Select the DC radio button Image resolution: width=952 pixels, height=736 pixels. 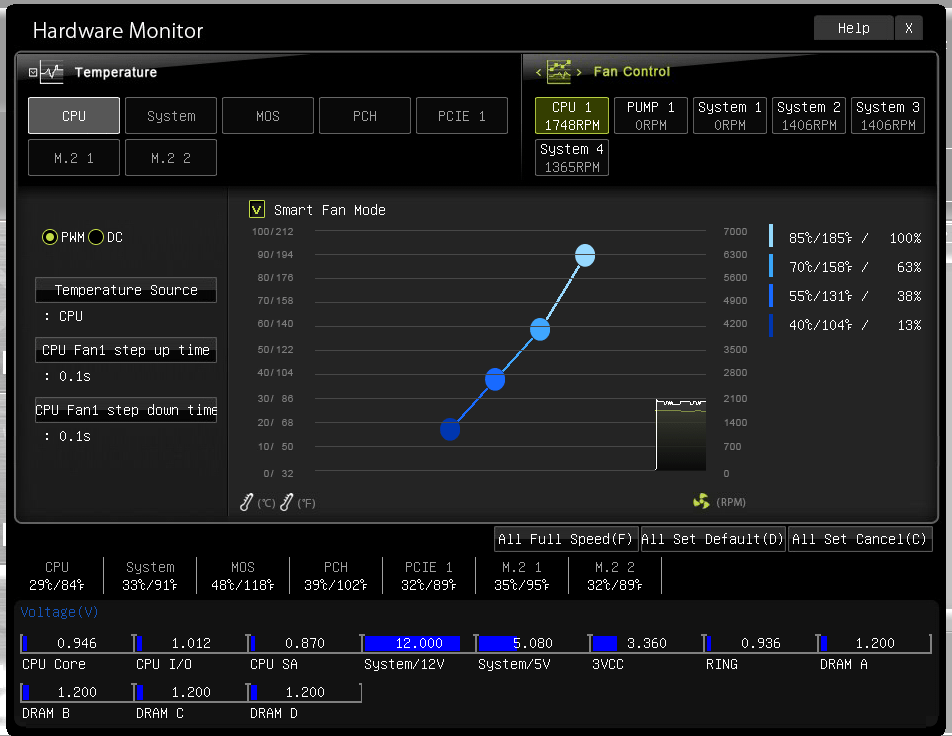(x=96, y=237)
